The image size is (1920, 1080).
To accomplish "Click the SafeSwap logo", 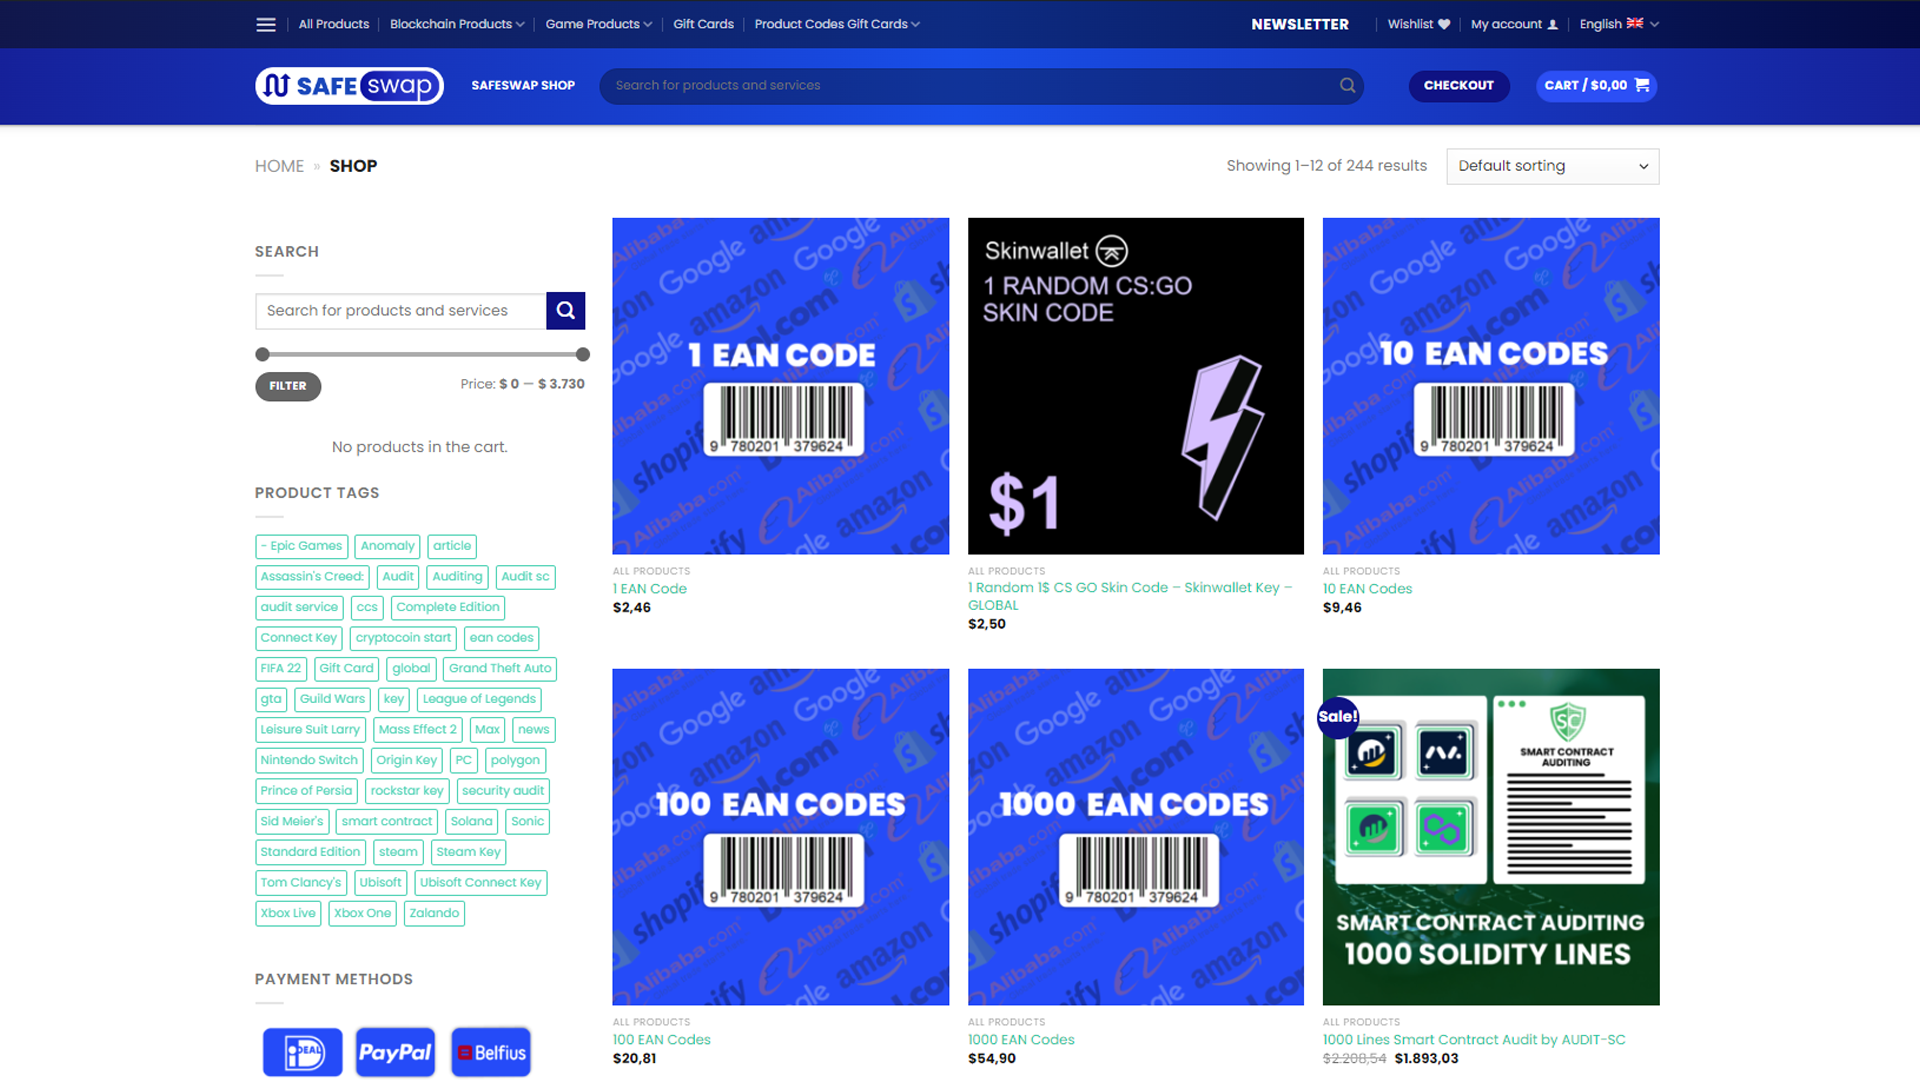I will [x=349, y=86].
